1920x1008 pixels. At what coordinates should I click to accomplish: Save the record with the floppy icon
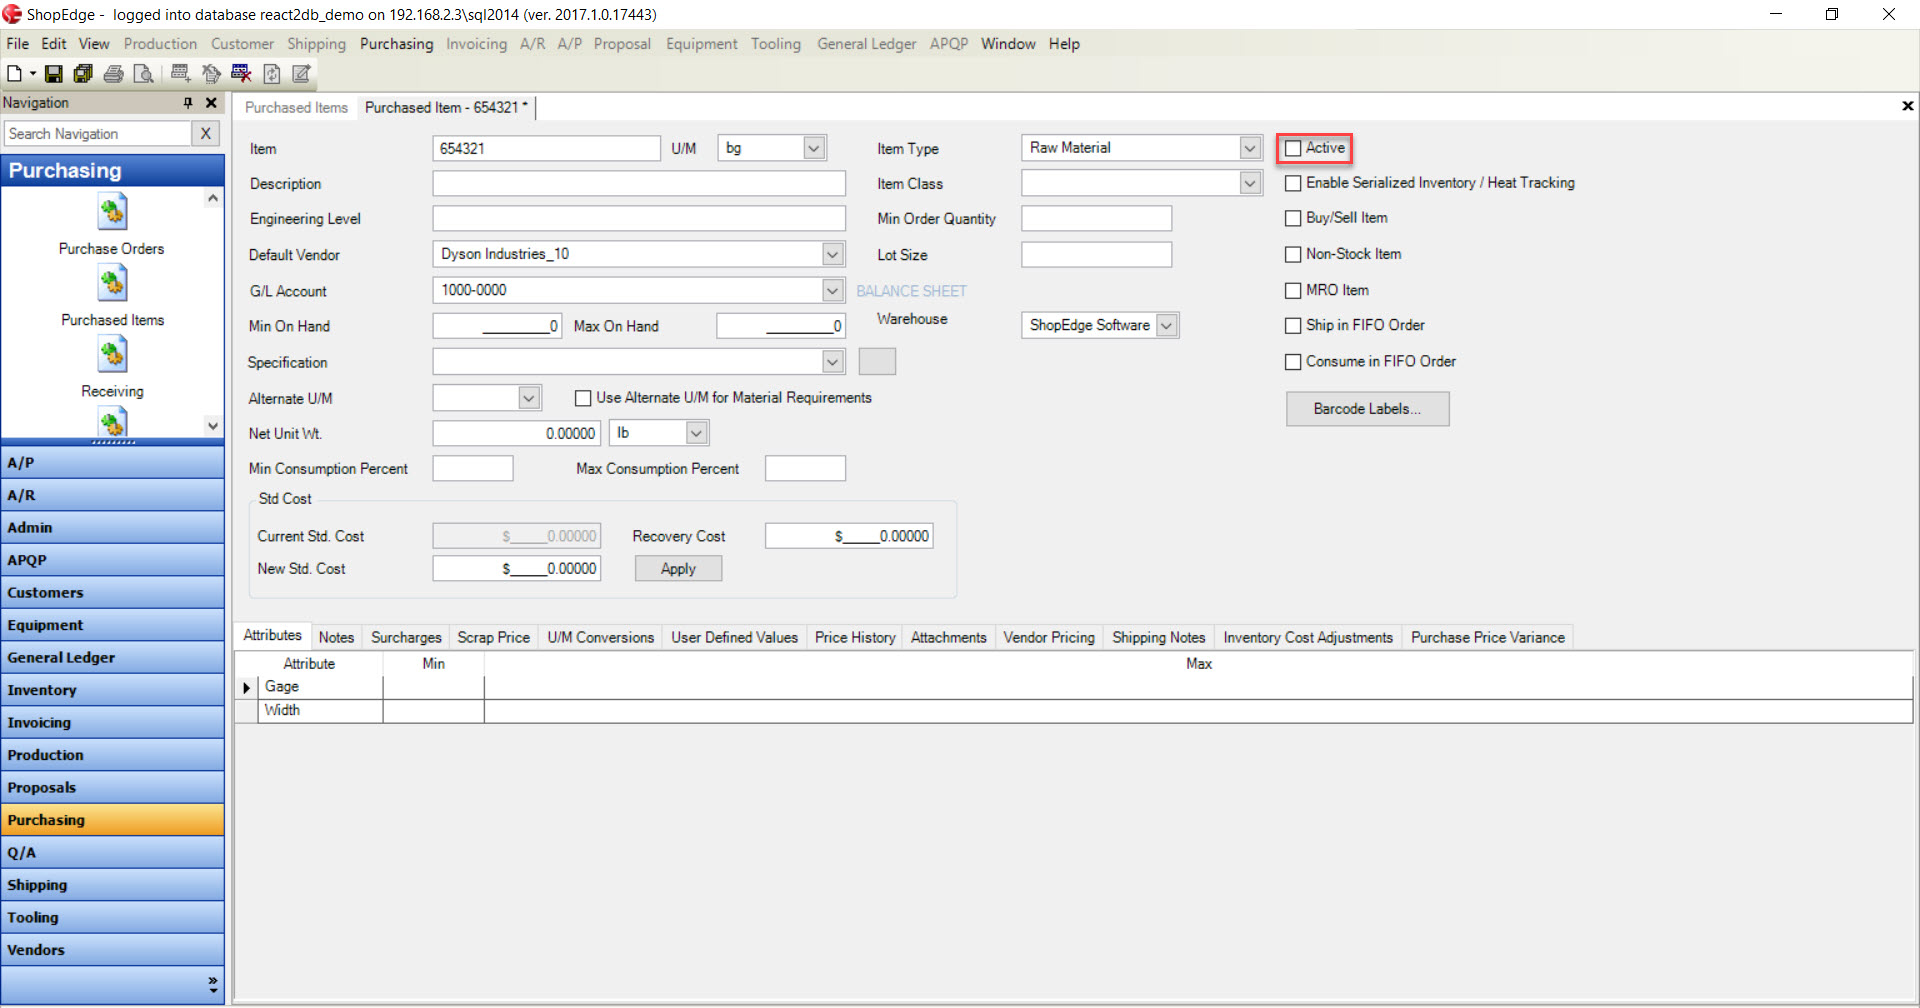pyautogui.click(x=54, y=74)
